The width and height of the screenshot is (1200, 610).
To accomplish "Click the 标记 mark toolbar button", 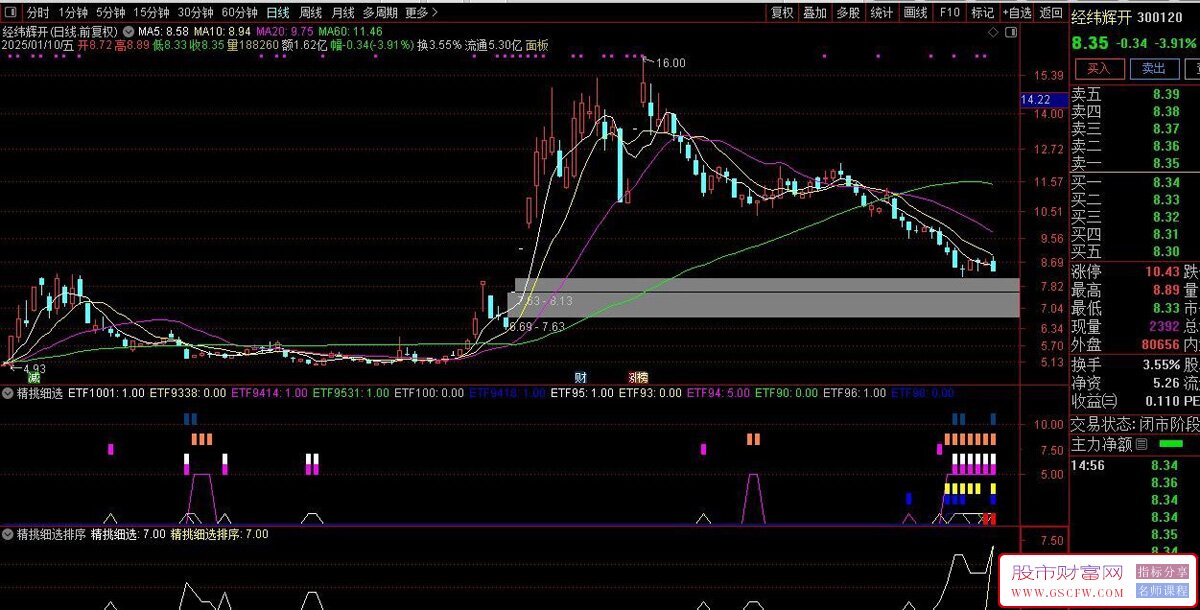I will pos(982,13).
